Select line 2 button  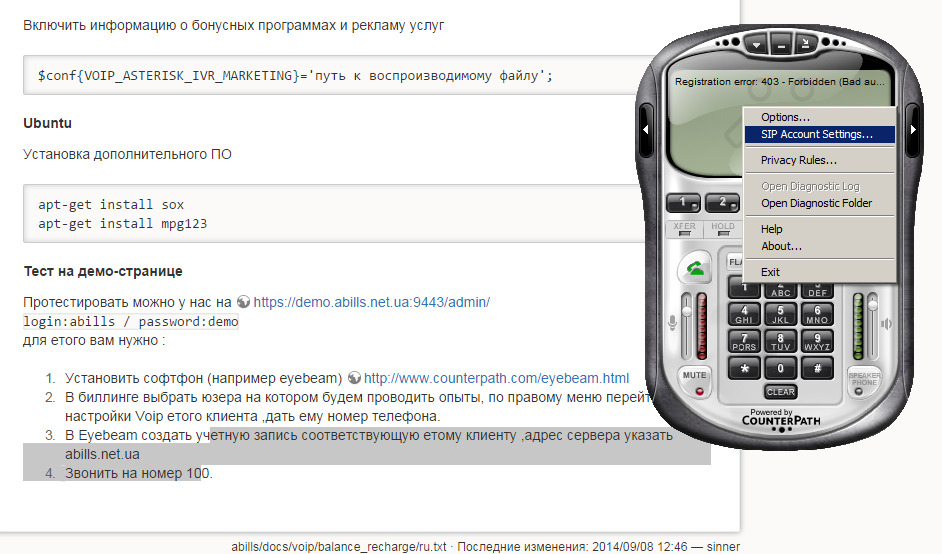(720, 202)
